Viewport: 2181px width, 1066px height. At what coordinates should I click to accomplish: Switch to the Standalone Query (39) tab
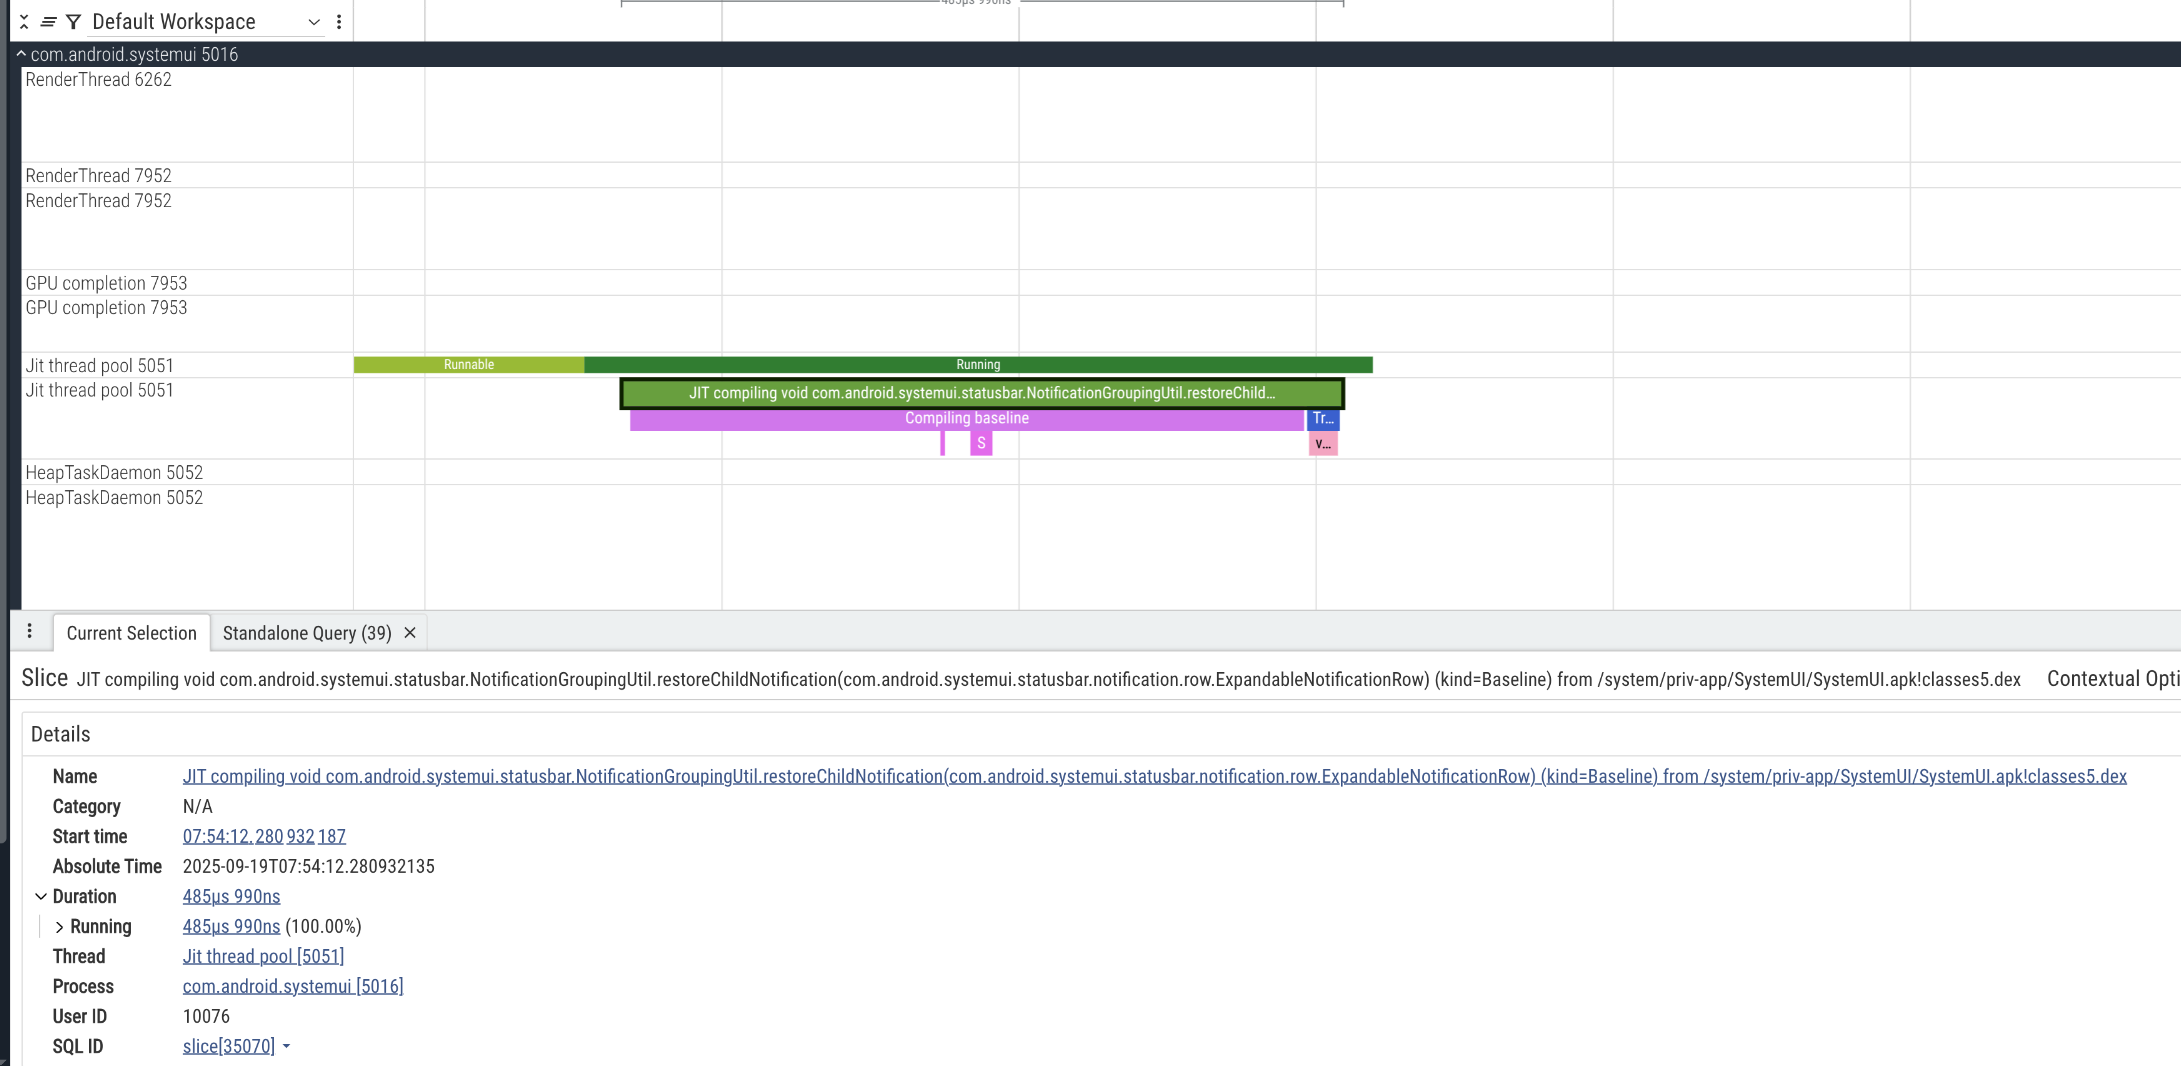pos(306,633)
